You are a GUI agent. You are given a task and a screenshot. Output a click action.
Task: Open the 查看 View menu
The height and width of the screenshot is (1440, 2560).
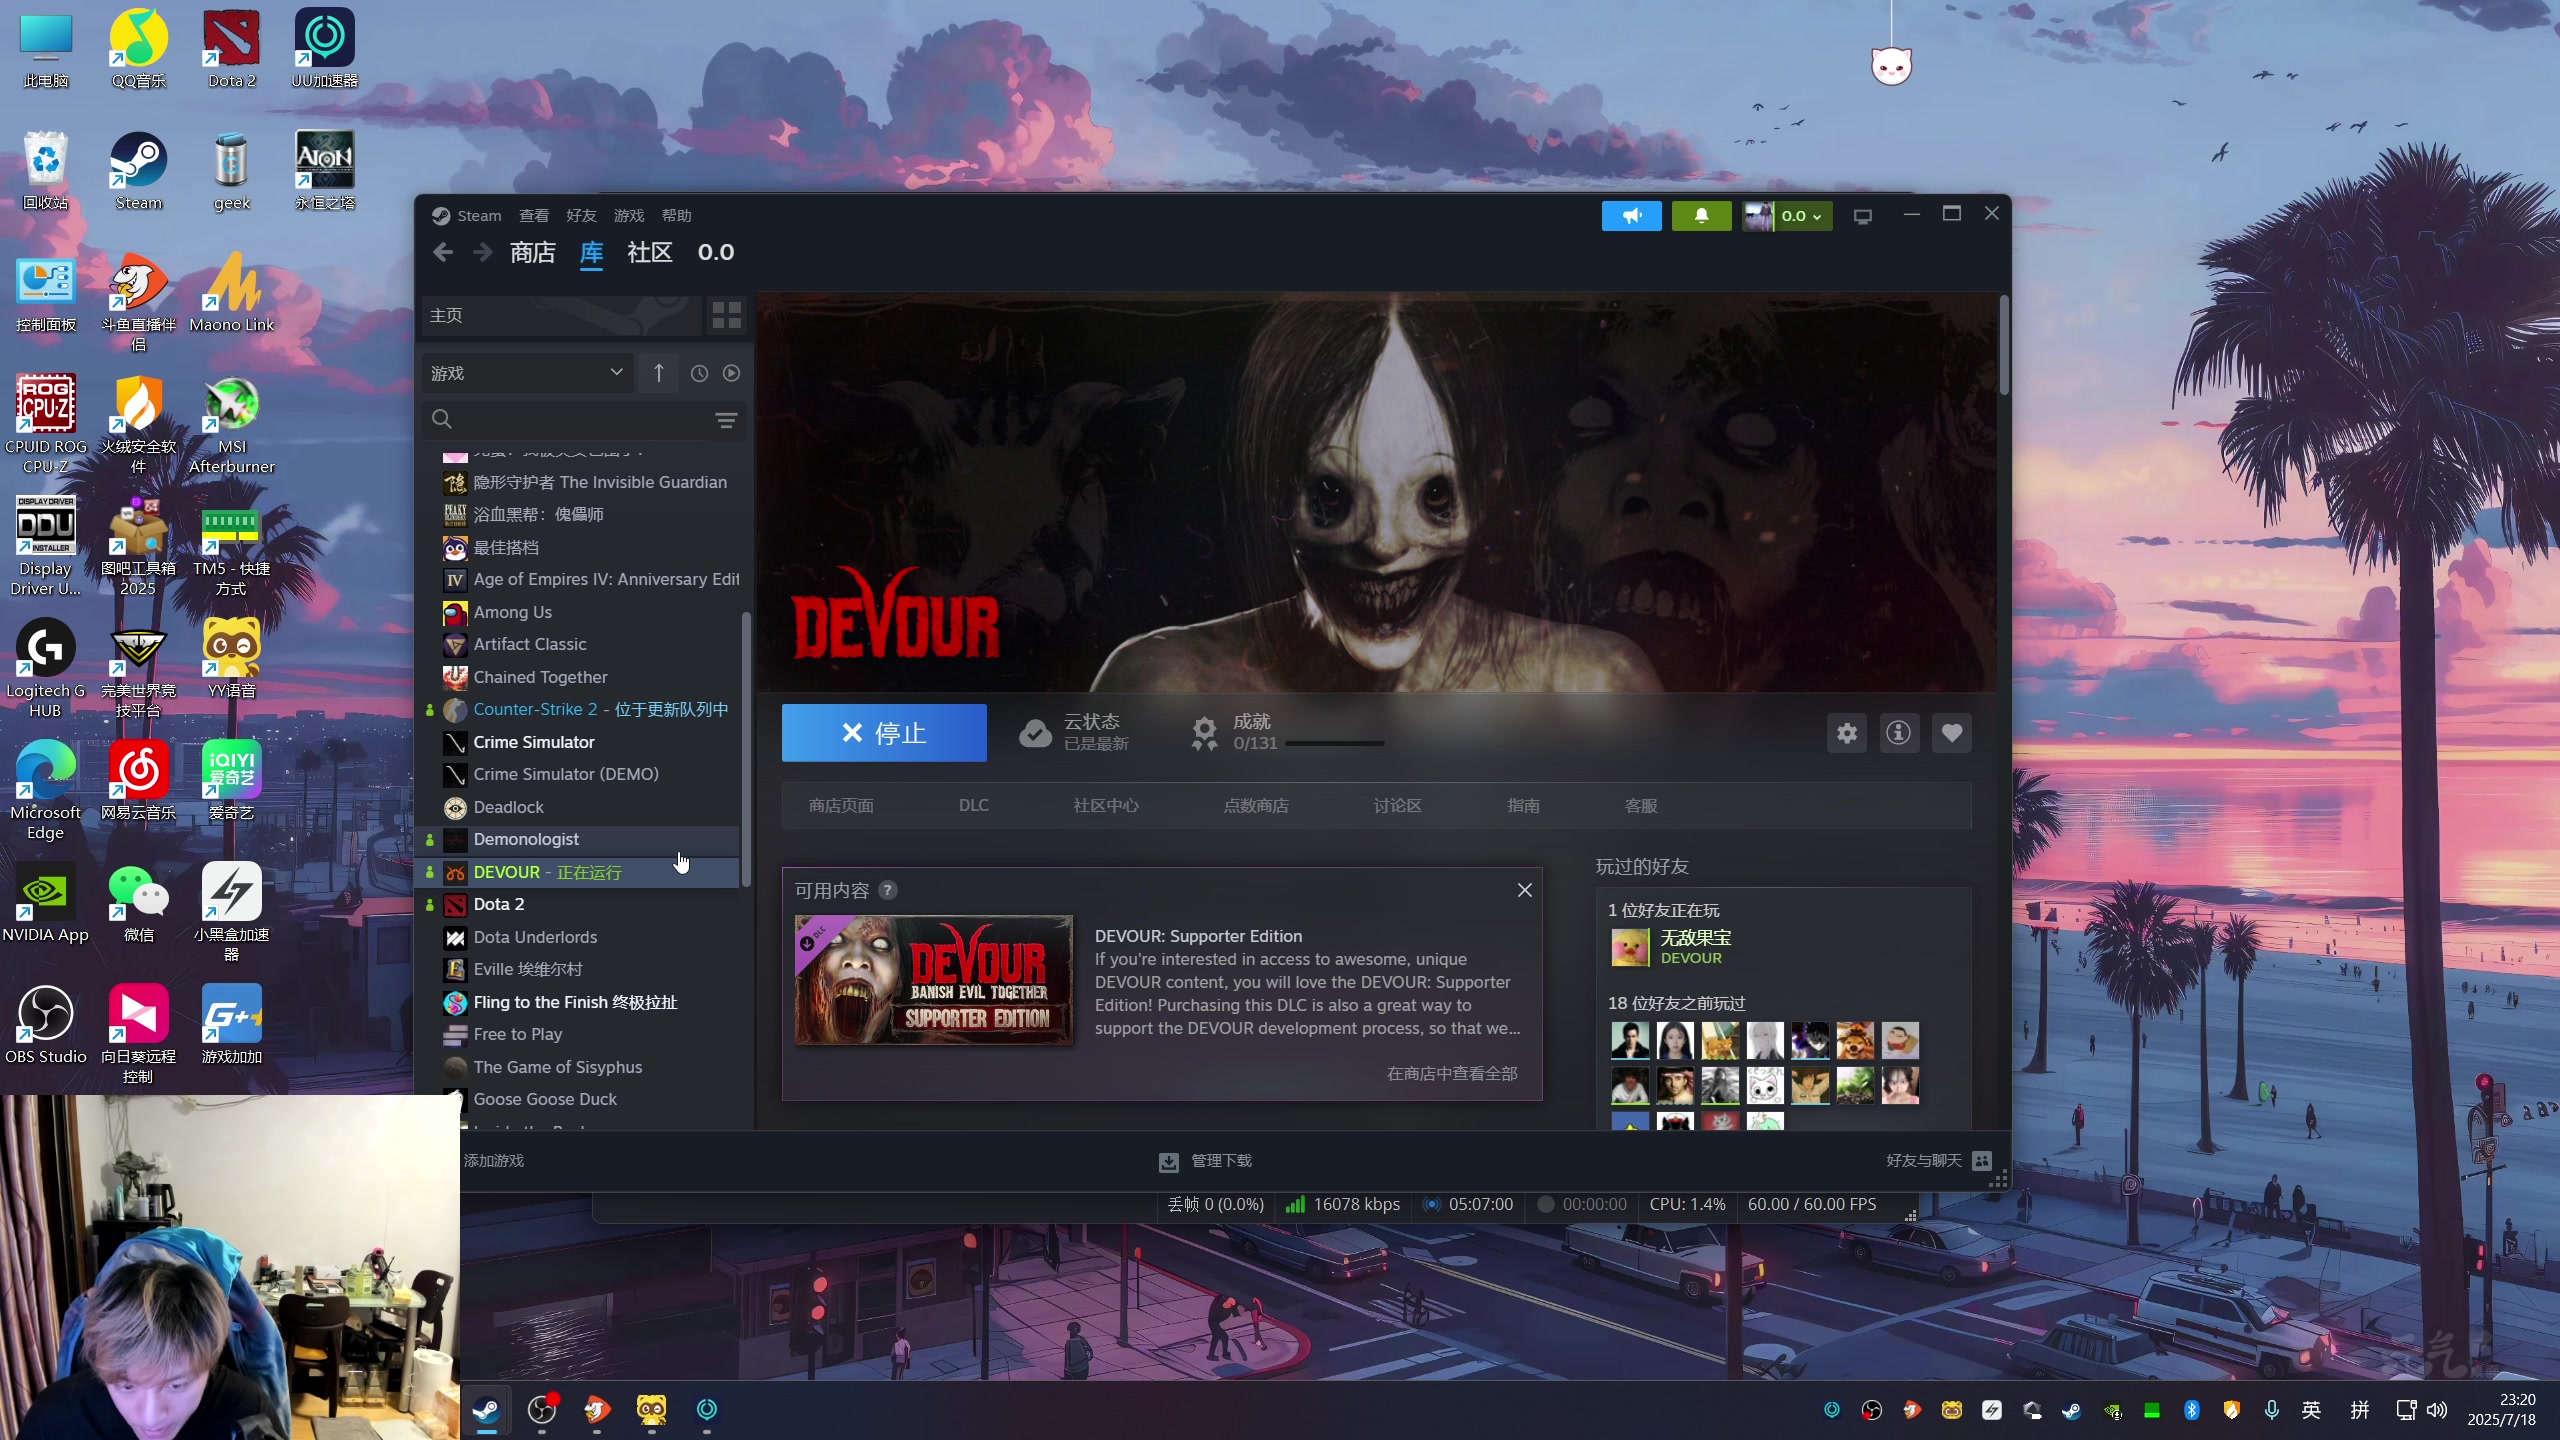click(534, 216)
